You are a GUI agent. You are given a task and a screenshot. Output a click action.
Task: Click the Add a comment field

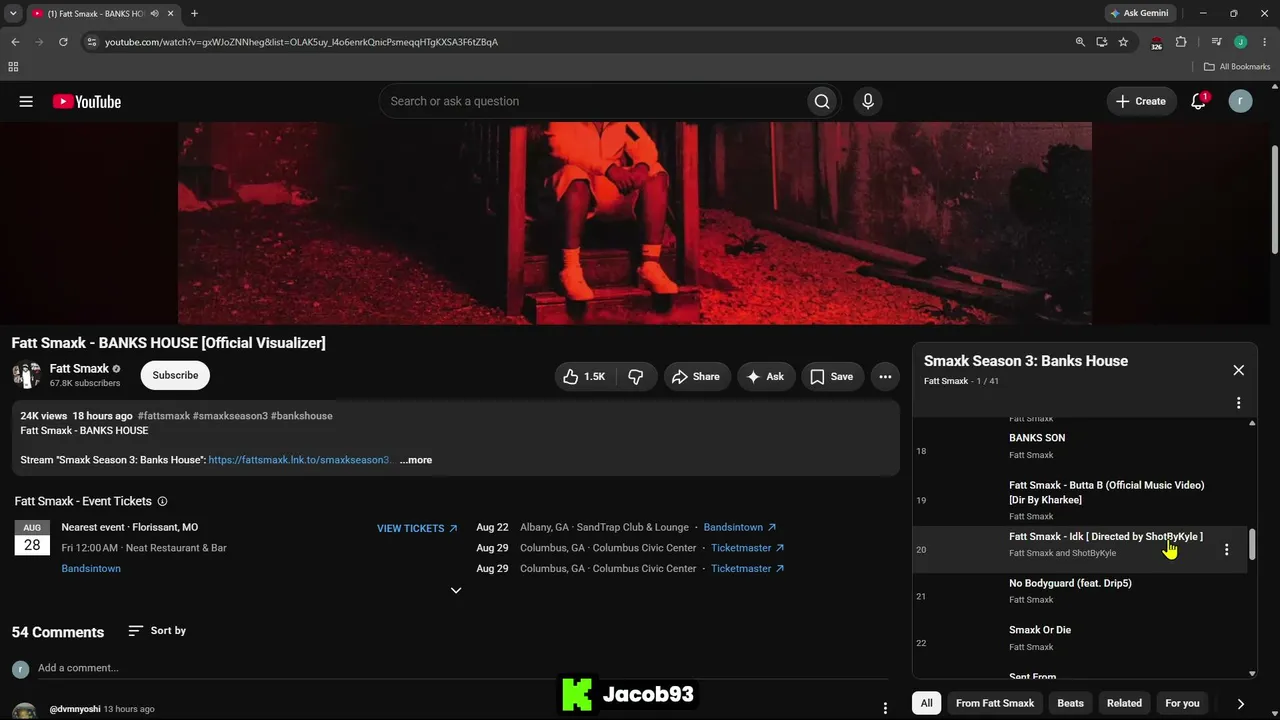[x=460, y=668]
